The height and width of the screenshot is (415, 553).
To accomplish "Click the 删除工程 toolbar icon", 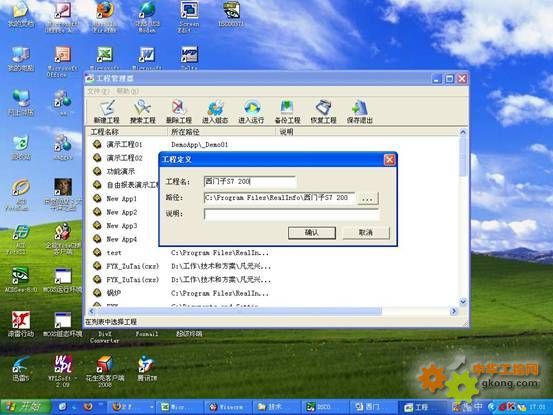I will pyautogui.click(x=179, y=112).
